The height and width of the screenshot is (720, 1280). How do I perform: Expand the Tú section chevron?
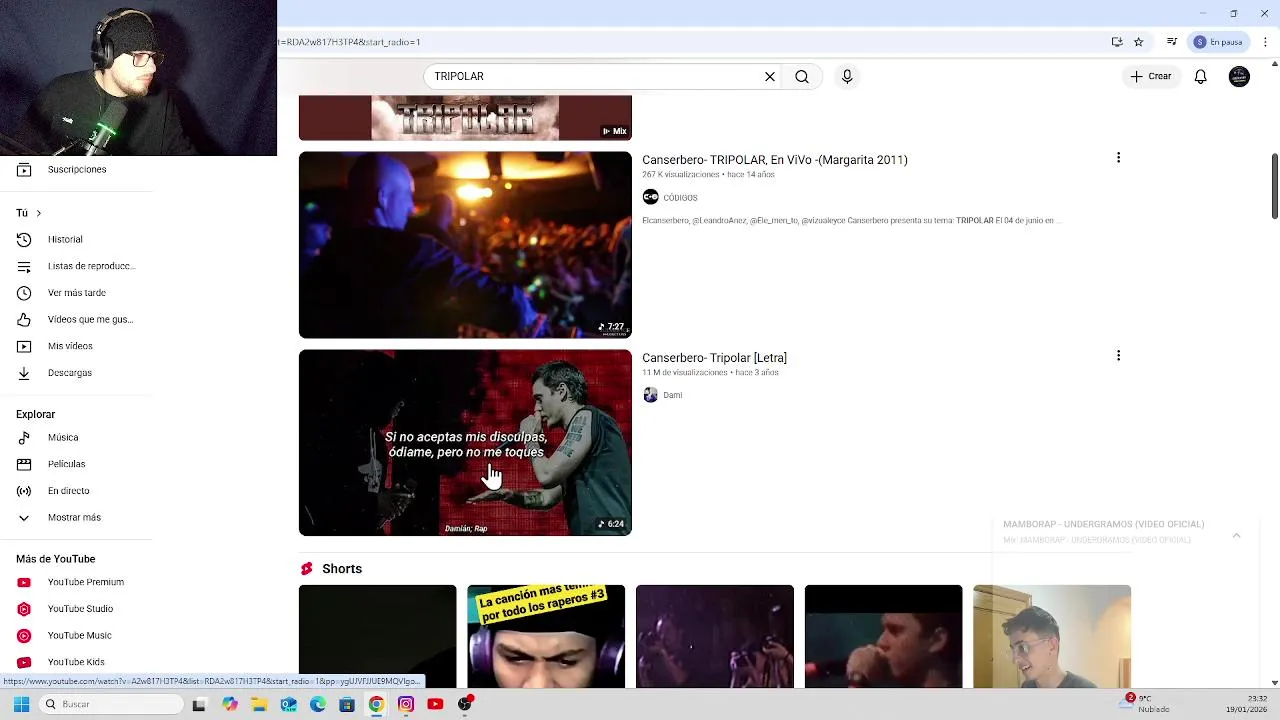click(x=38, y=213)
